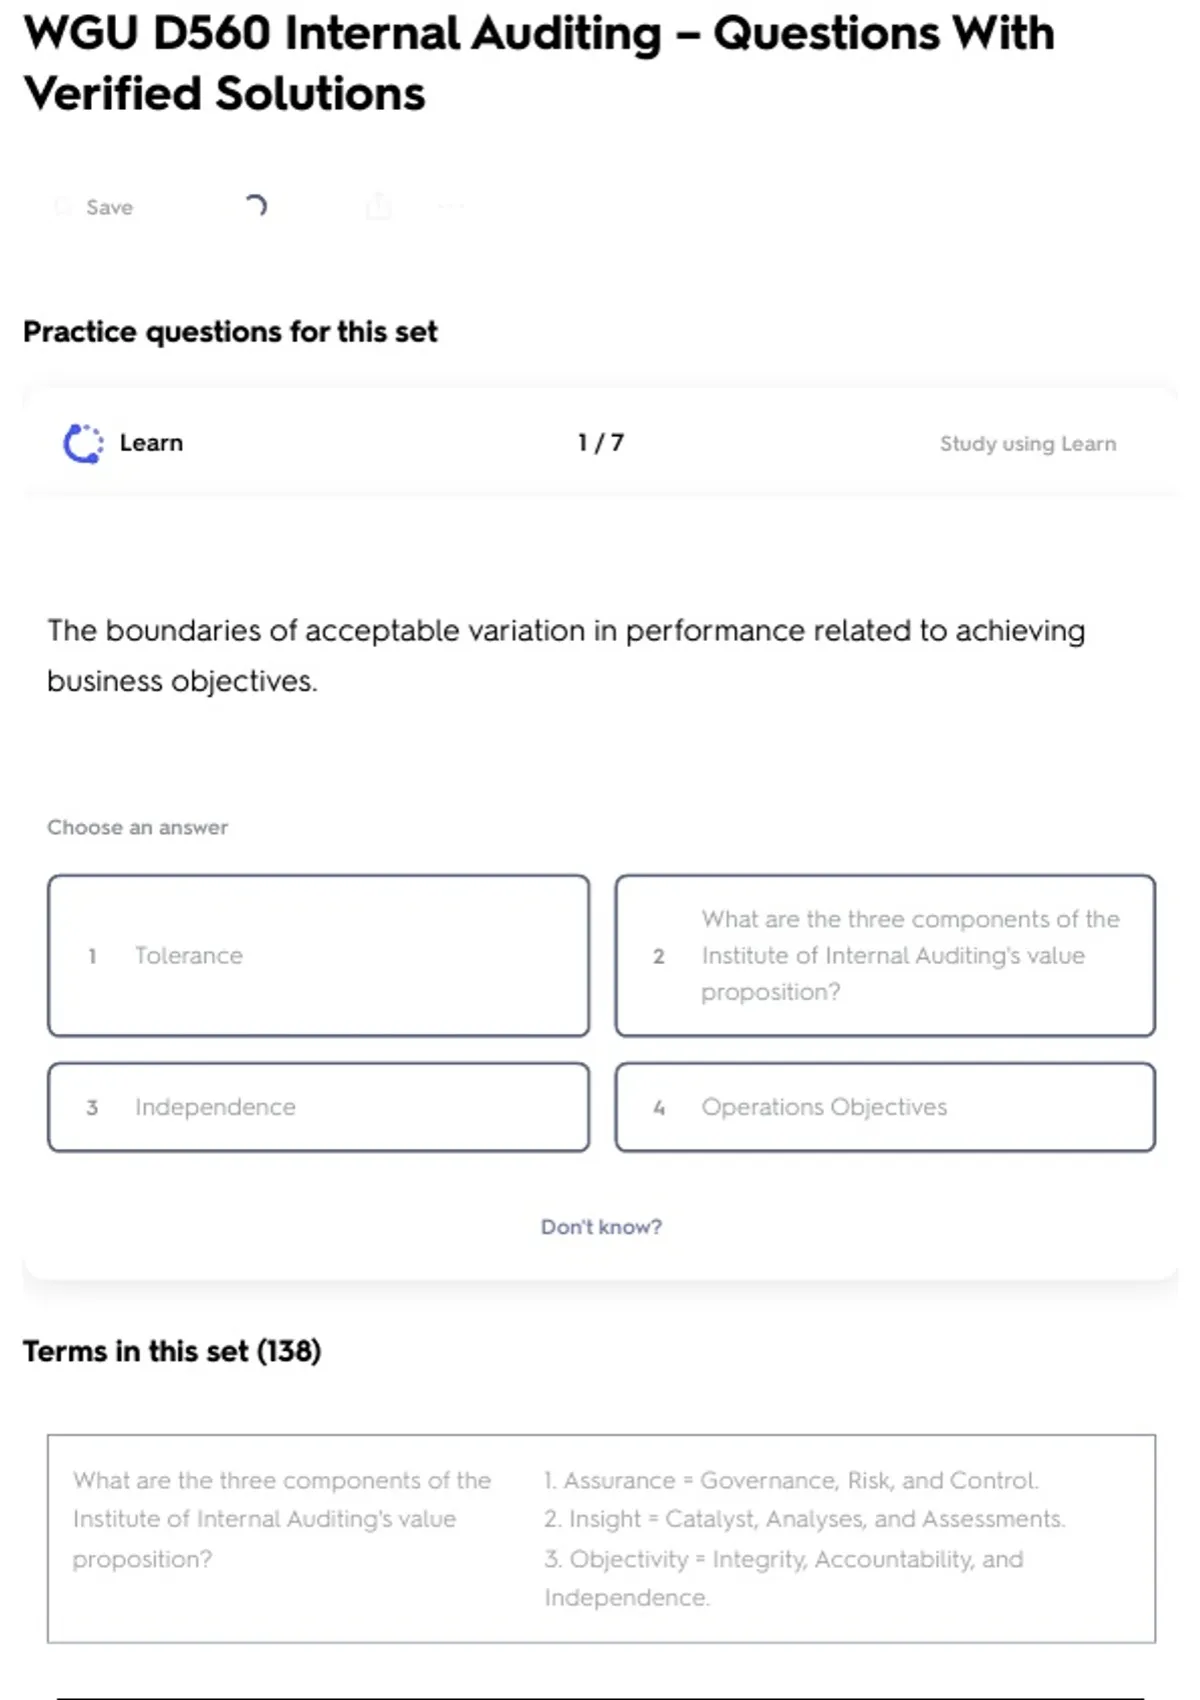
Task: Click the bookmark icon beside Save
Action: 64,207
